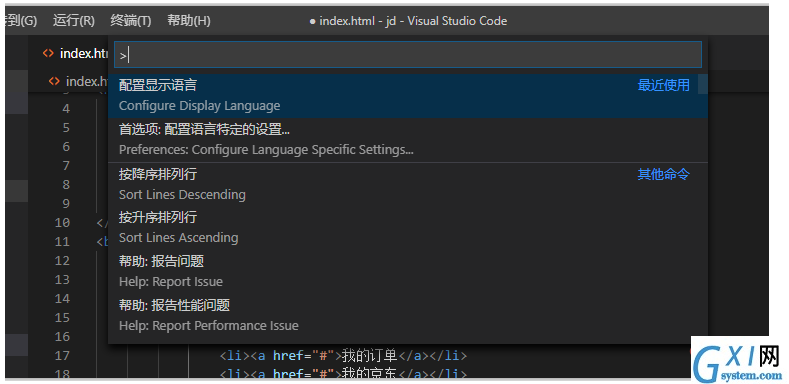Select Preferences: Configure Language Specific Settings

(x=408, y=139)
